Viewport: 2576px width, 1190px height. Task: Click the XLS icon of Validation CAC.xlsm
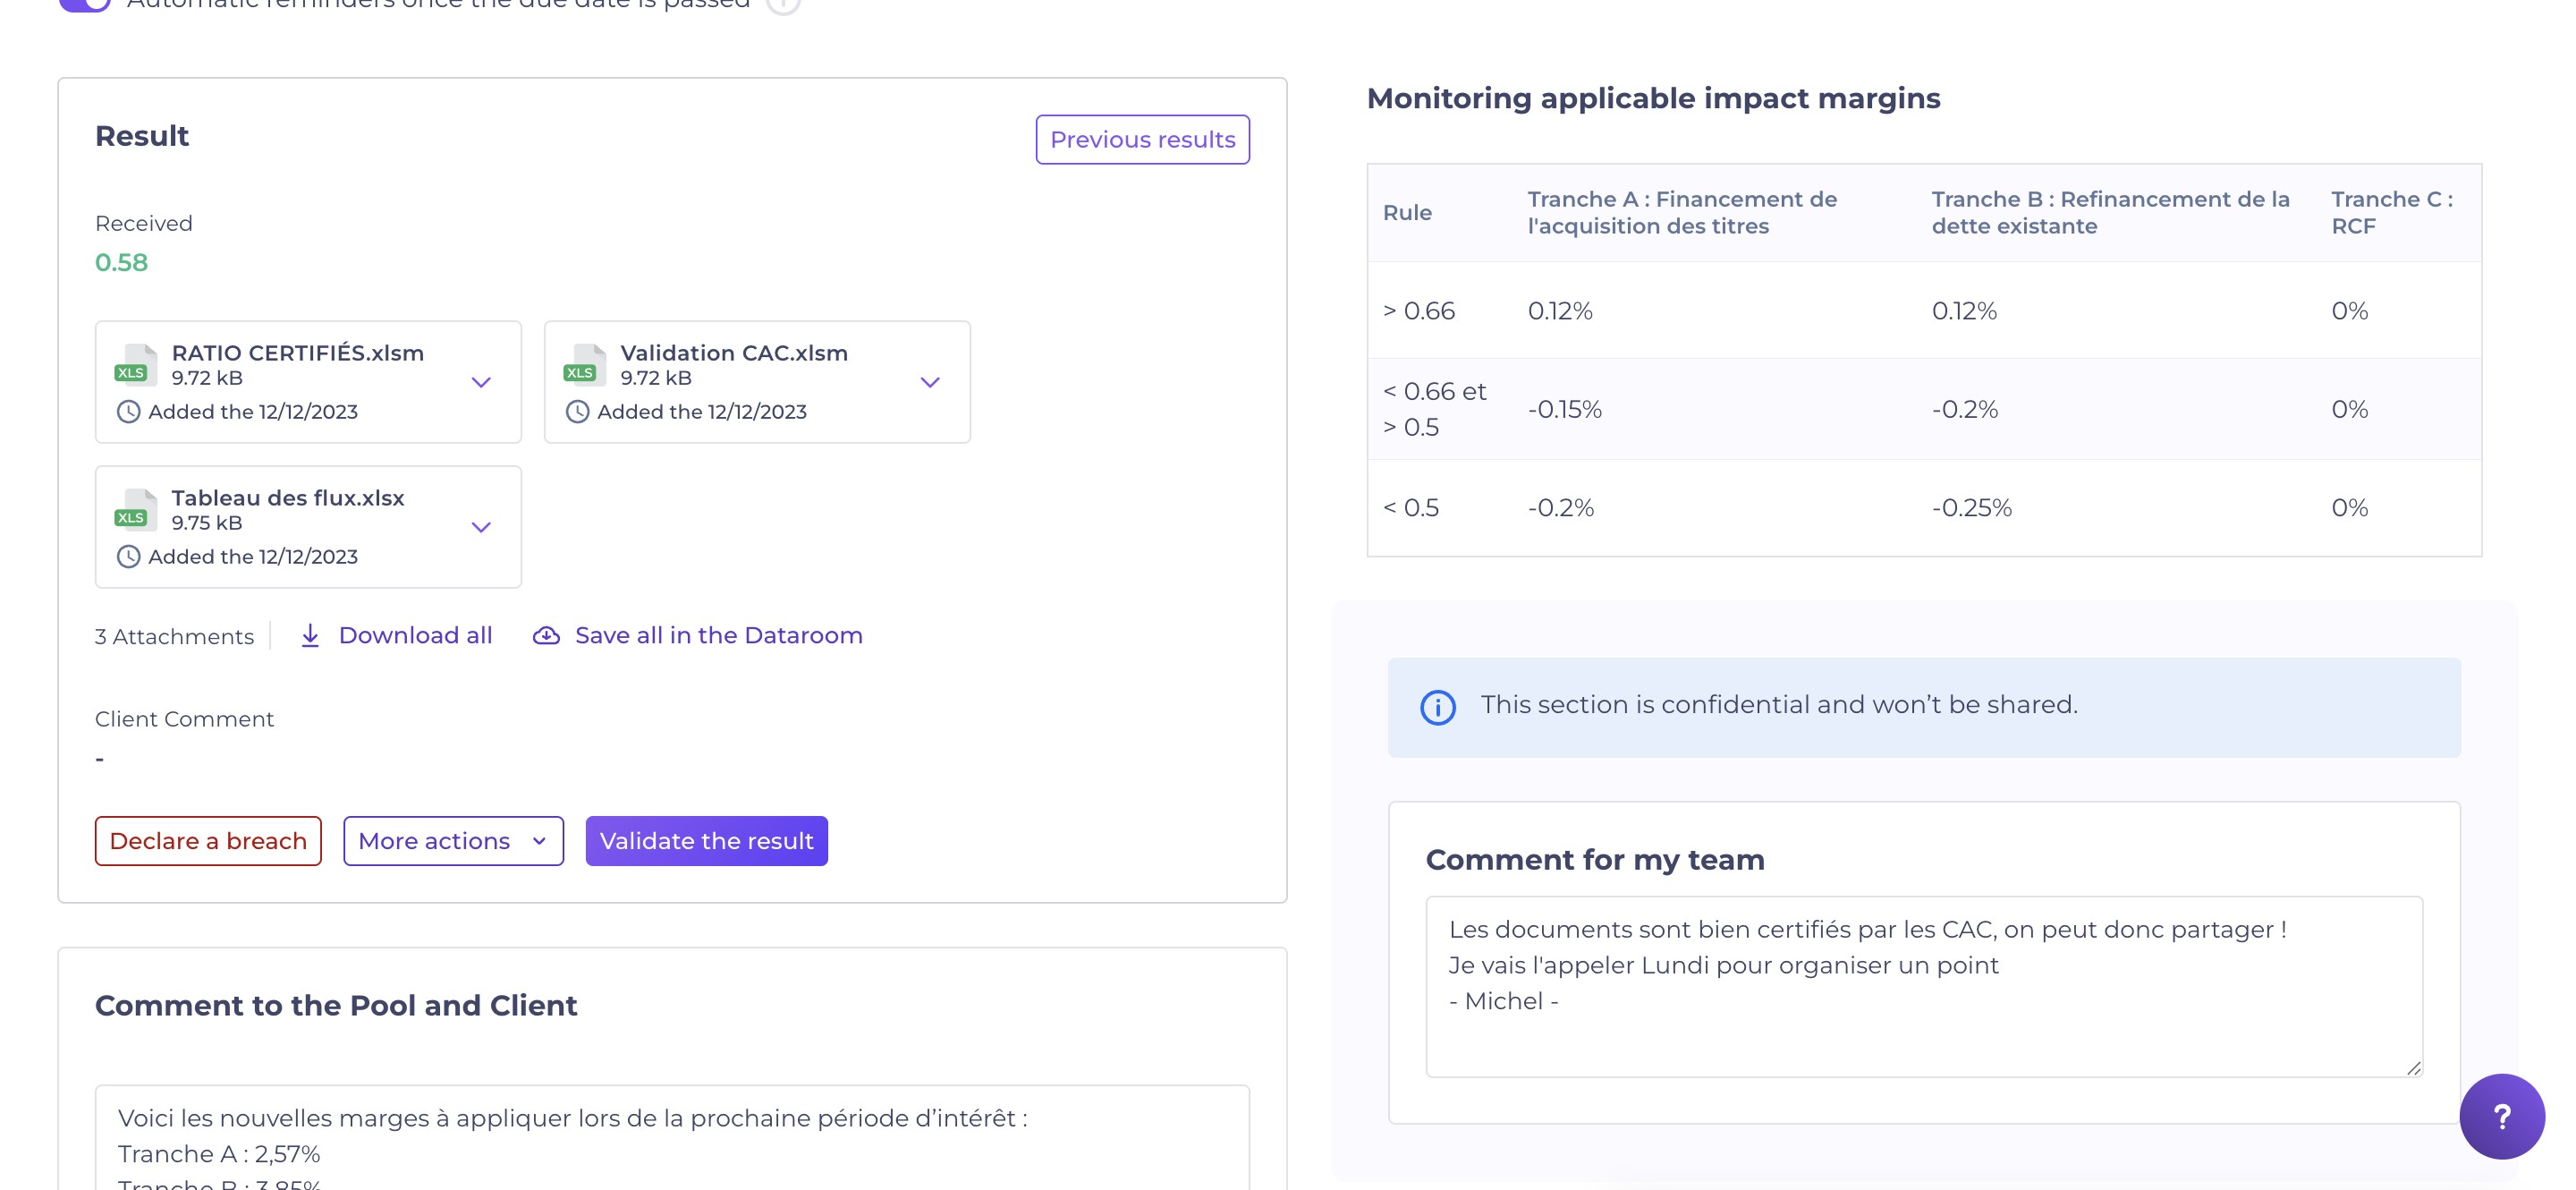[x=584, y=364]
